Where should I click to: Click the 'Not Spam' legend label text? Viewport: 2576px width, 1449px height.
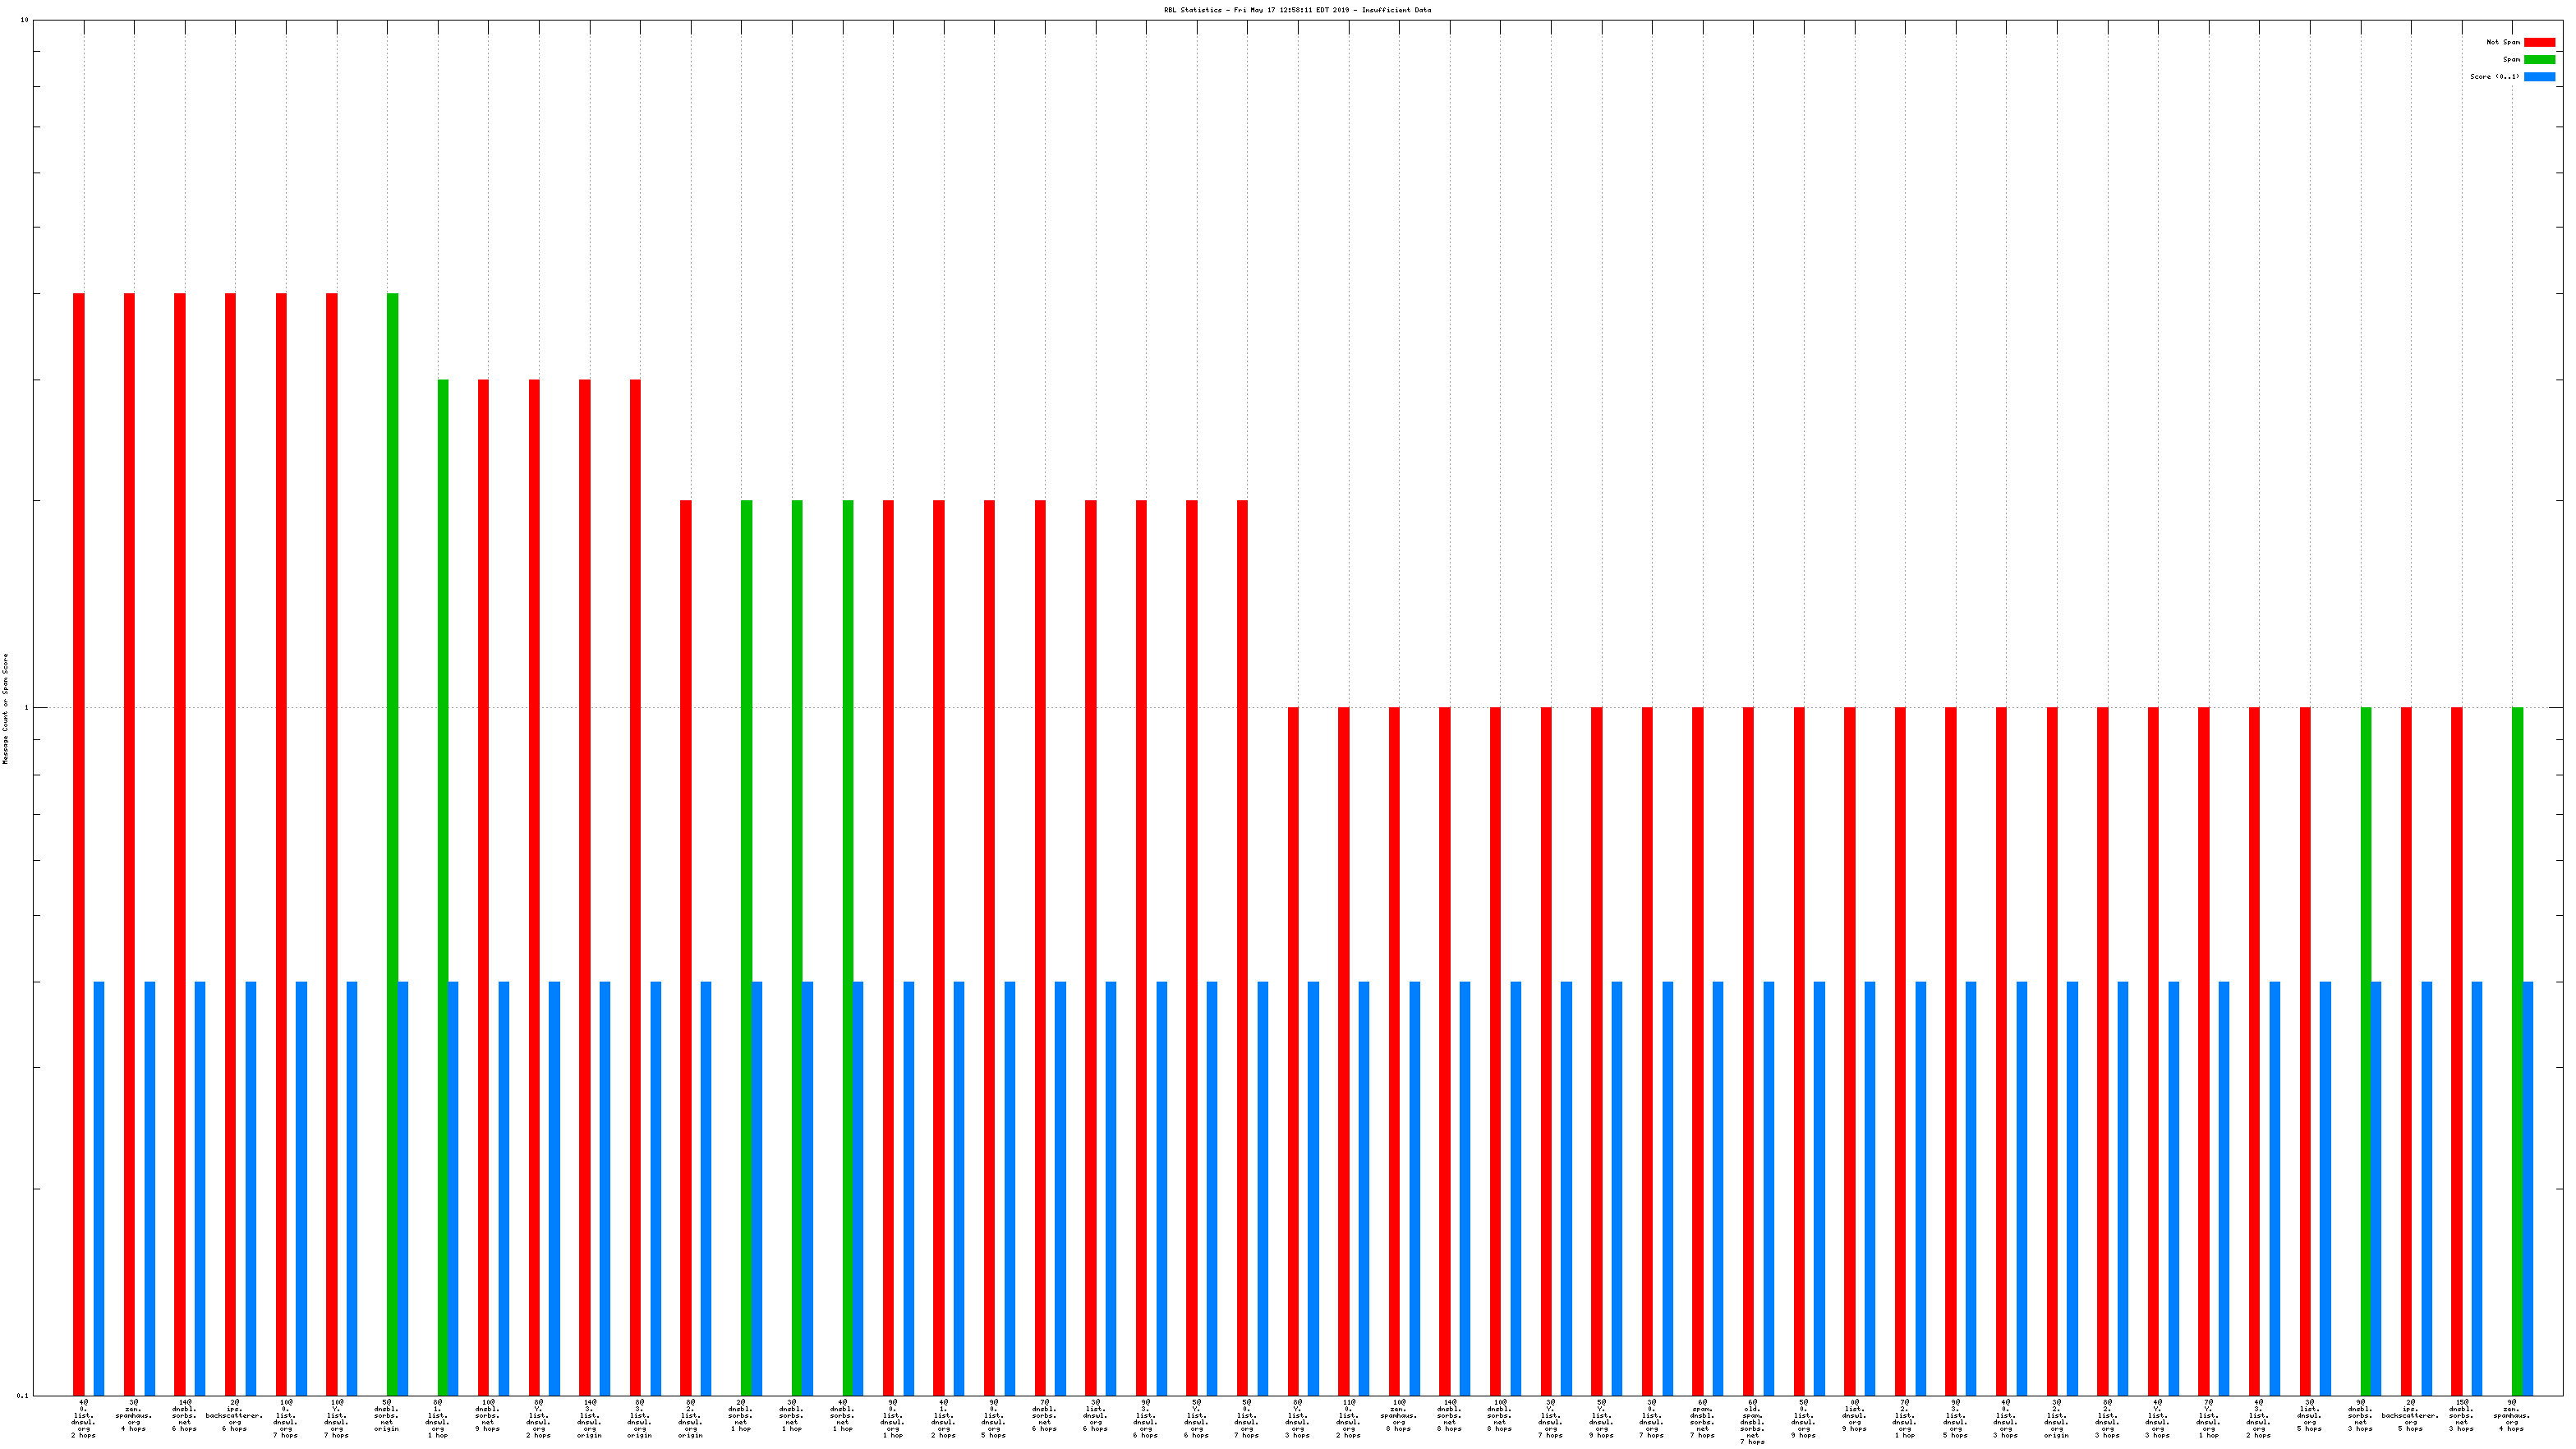(2502, 42)
